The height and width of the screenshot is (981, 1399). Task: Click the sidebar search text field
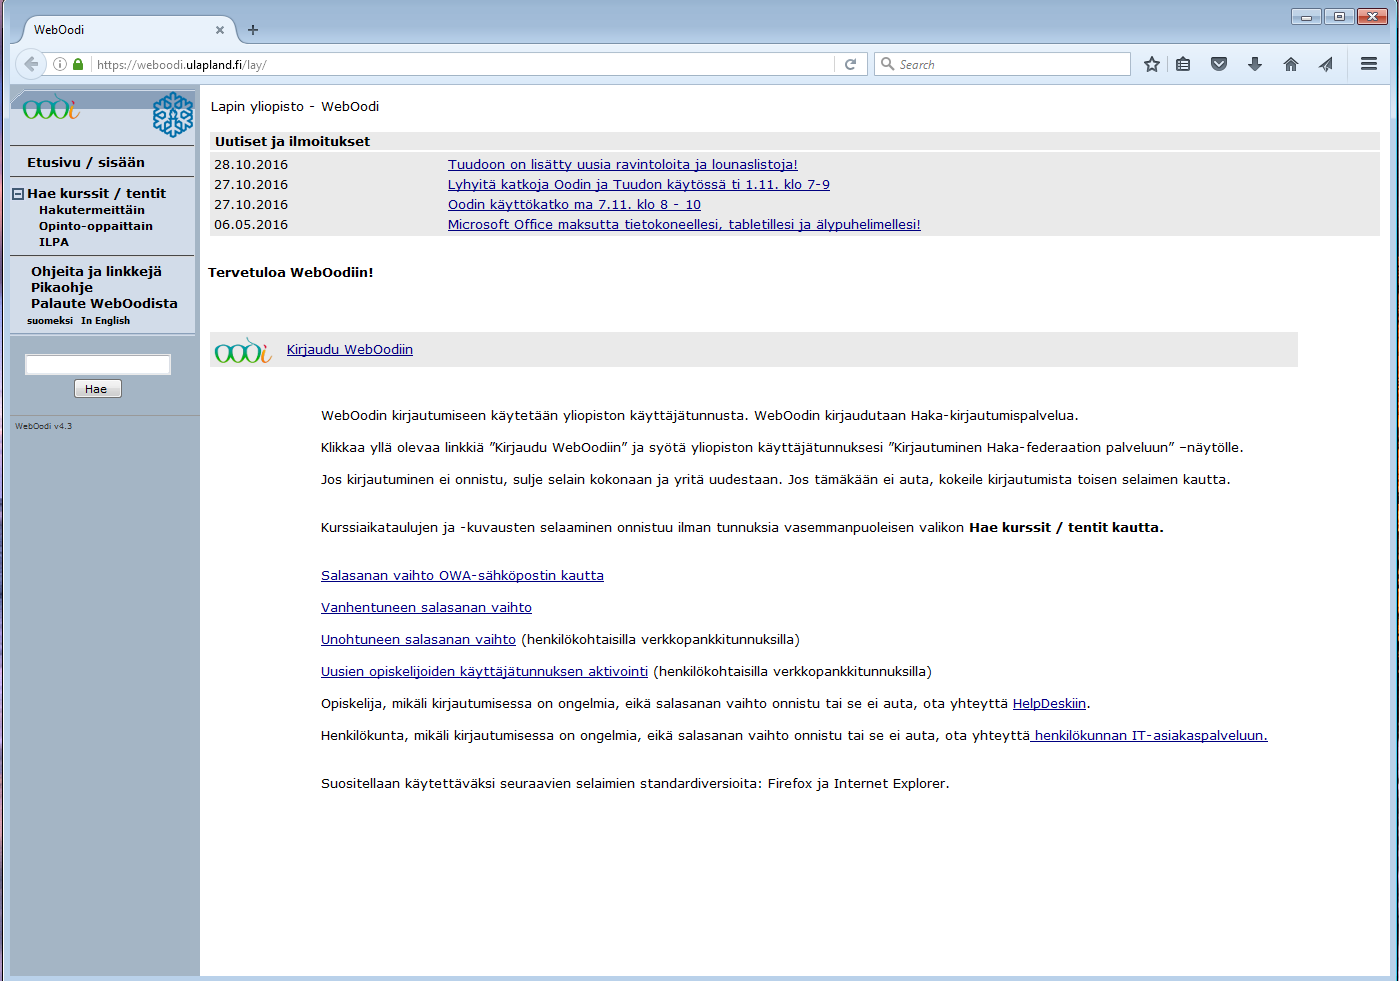98,364
